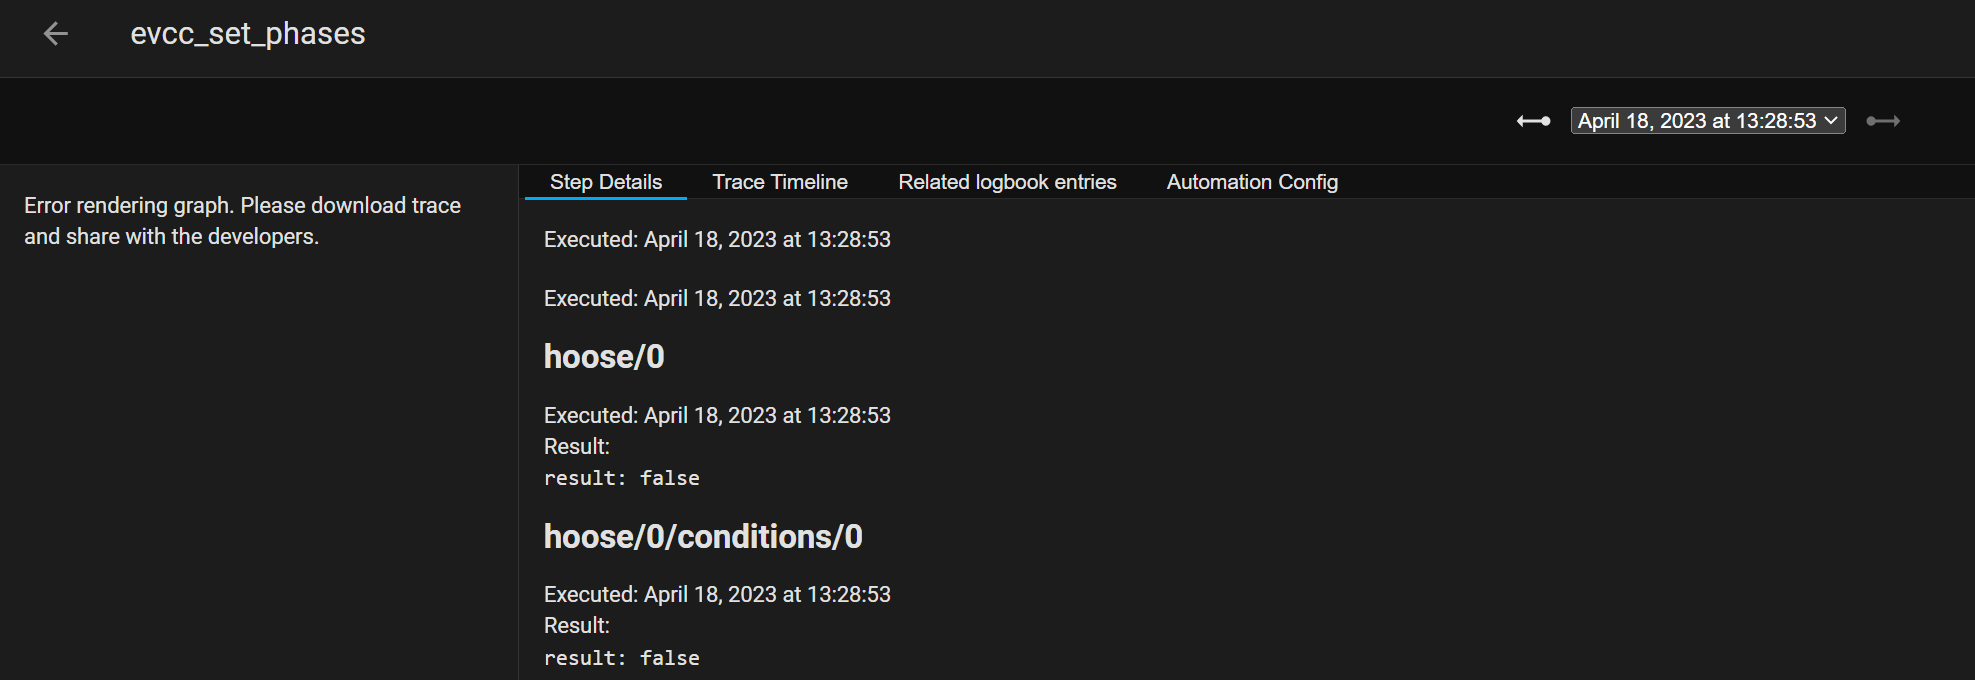Image resolution: width=1975 pixels, height=680 pixels.
Task: Click the back arrow to leave the trace view
Action: click(55, 34)
